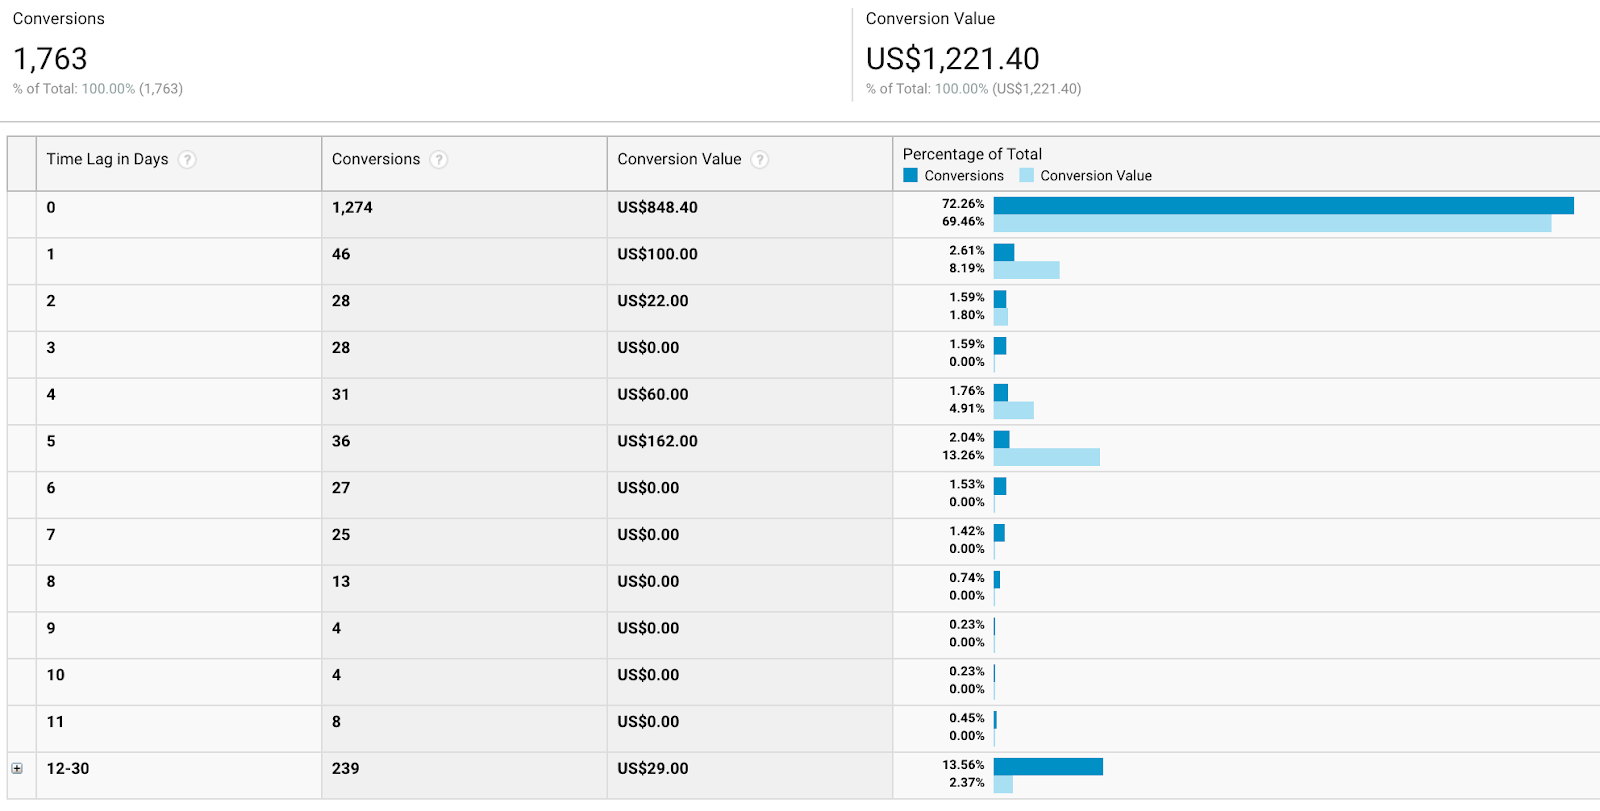Click the 1.53% percentage label
The image size is (1600, 811).
click(x=967, y=485)
